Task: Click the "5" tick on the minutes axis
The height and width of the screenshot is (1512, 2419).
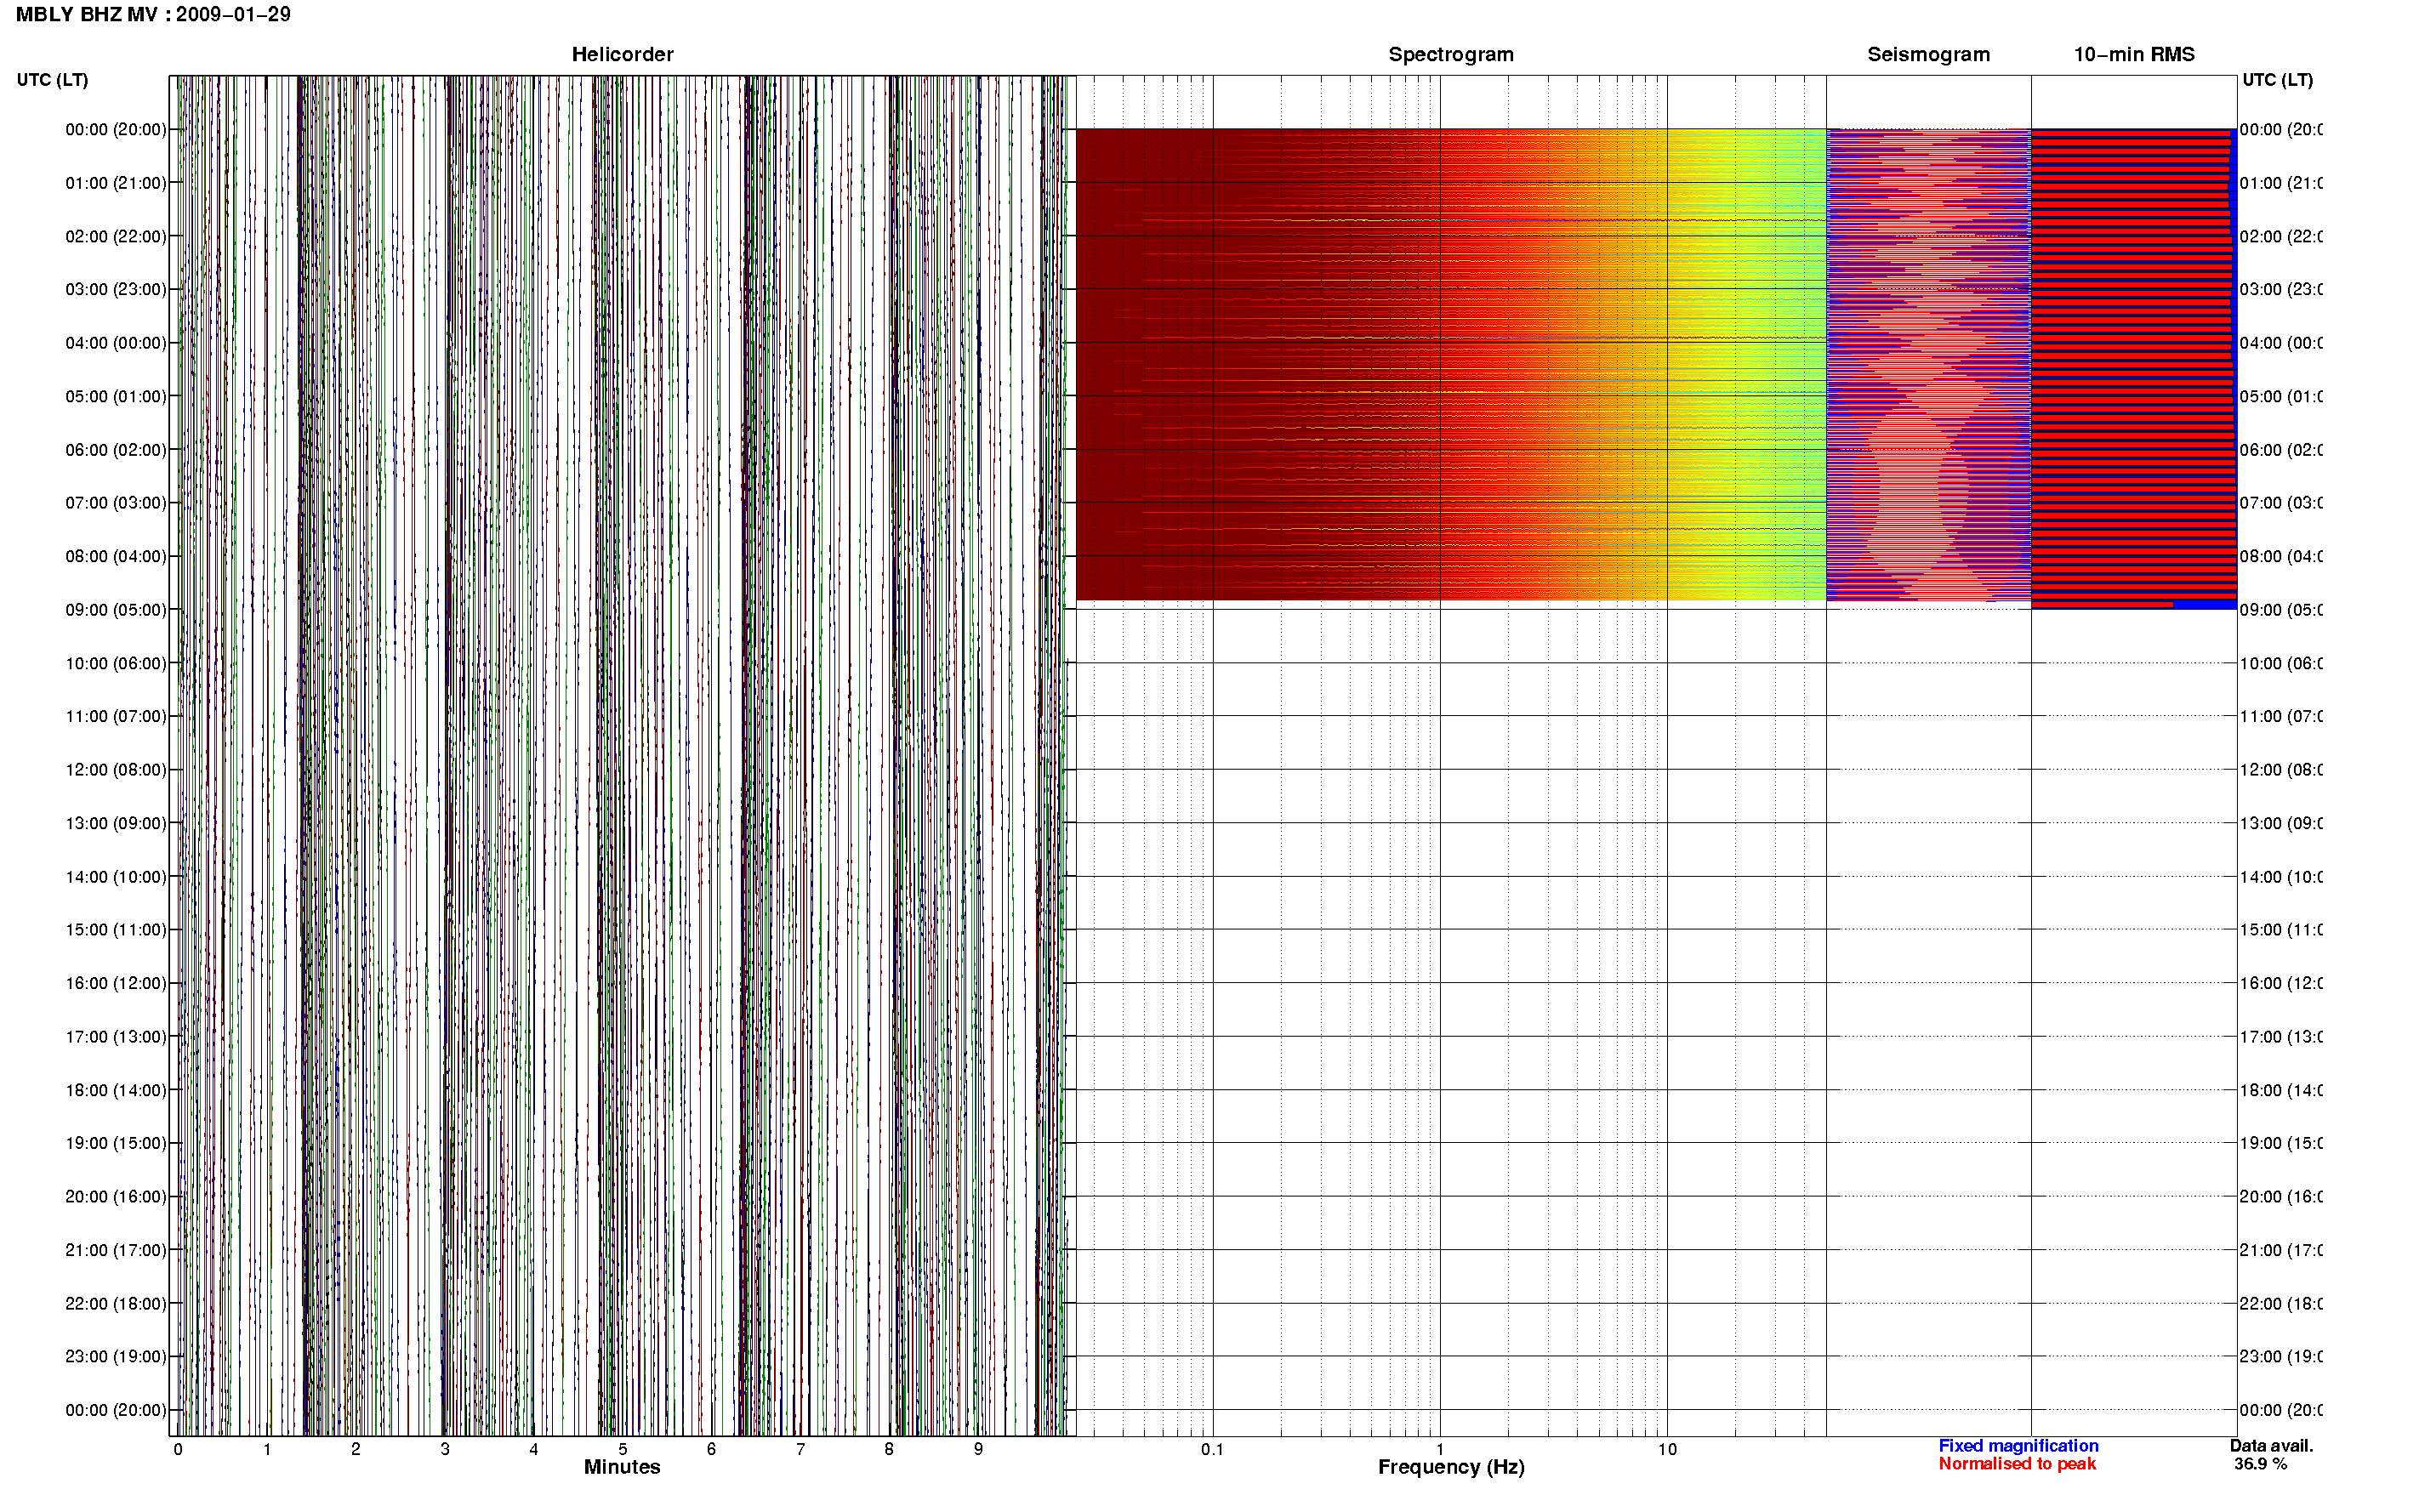Action: pos(622,1449)
